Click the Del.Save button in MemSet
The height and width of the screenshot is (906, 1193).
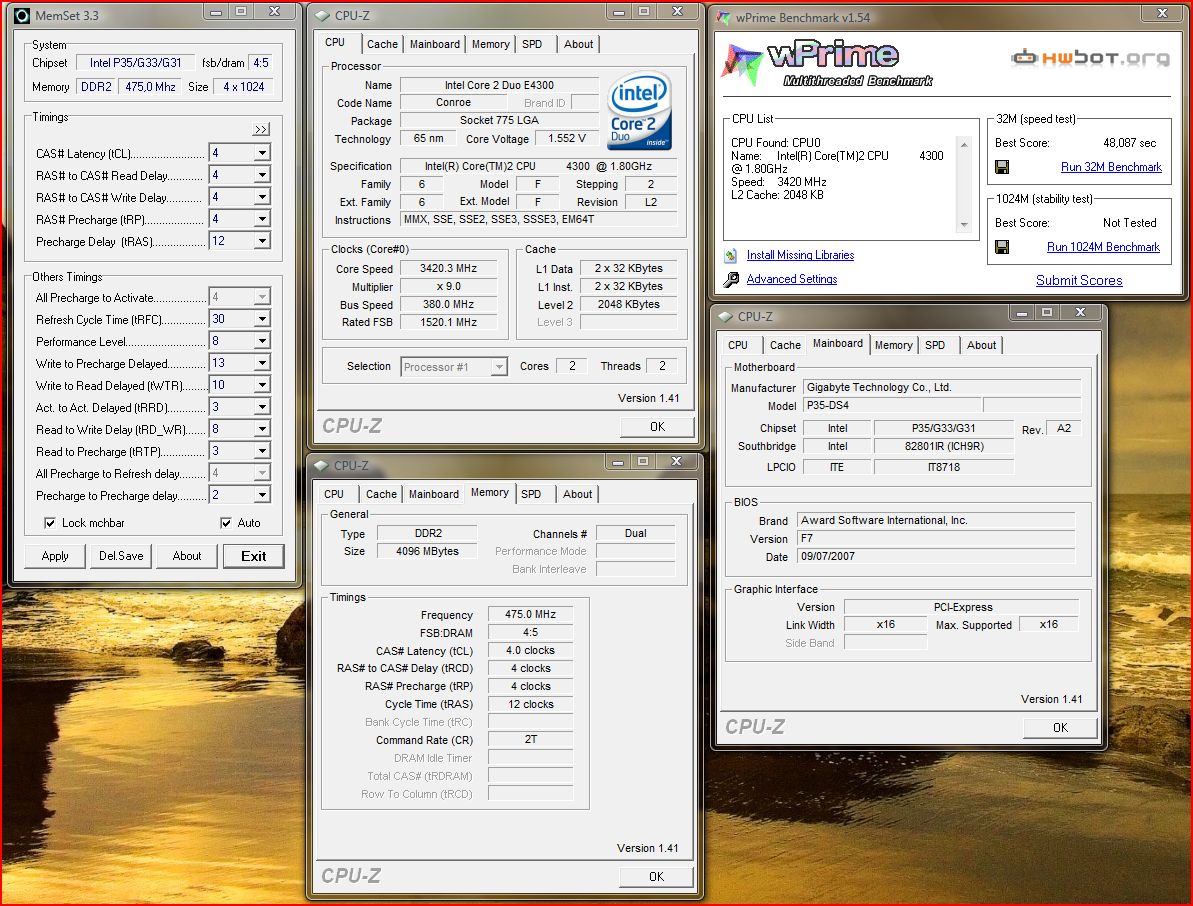121,556
